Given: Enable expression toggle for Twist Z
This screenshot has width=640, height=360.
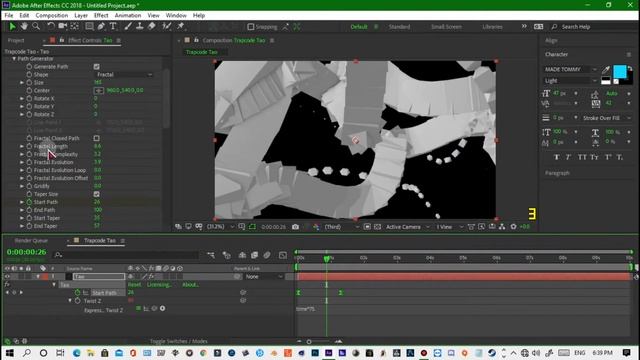Looking at the screenshot, I should tap(138, 309).
